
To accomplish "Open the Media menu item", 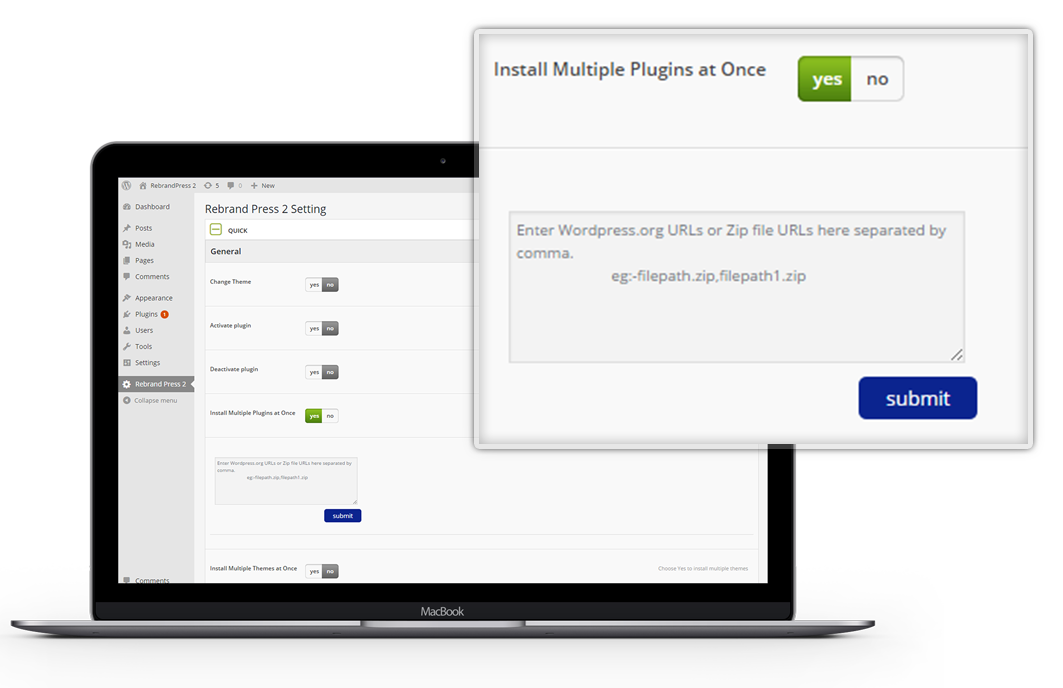I will 144,244.
